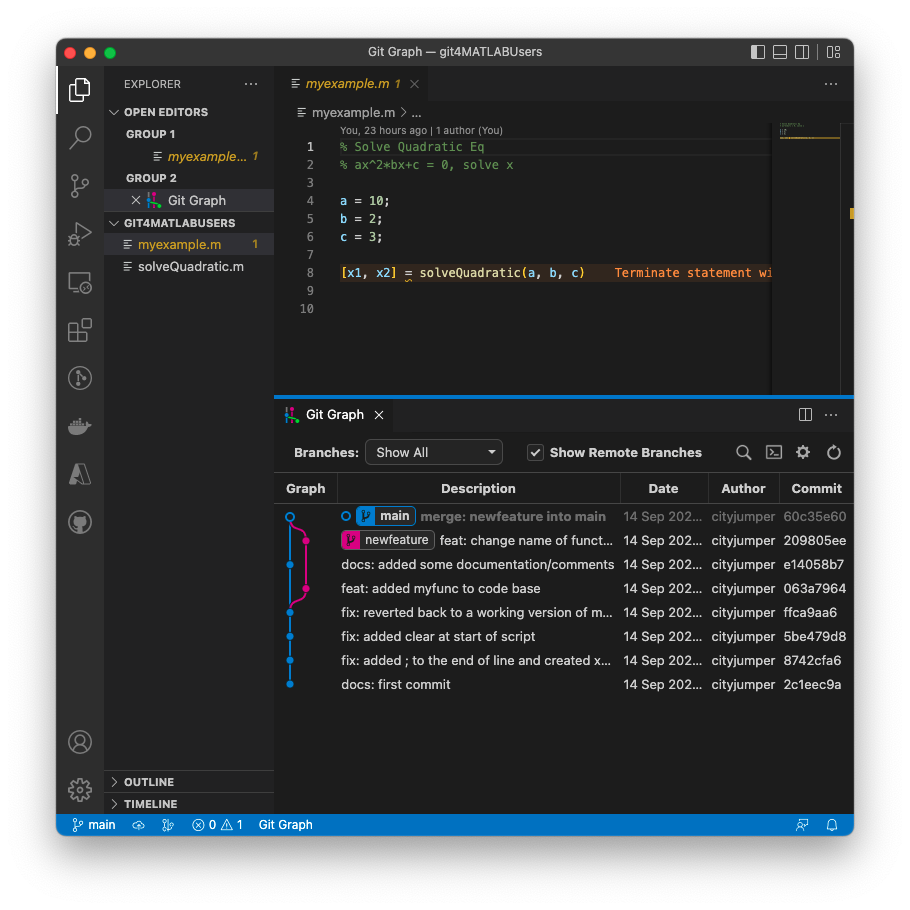Click the Date column header
The image size is (910, 910).
point(663,489)
